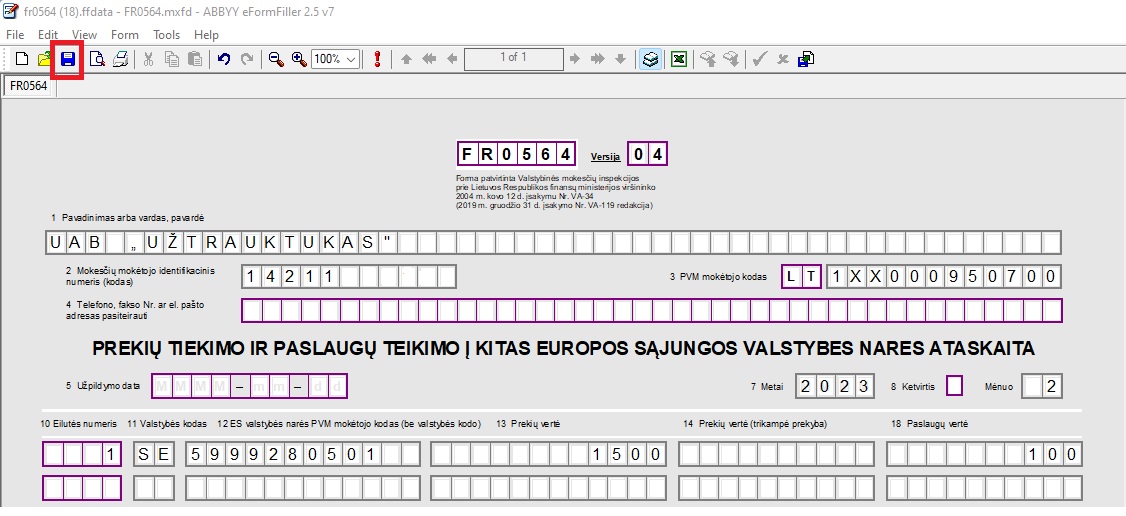Zoom in with the plus magnifier
The width and height of the screenshot is (1126, 516).
pyautogui.click(x=299, y=60)
